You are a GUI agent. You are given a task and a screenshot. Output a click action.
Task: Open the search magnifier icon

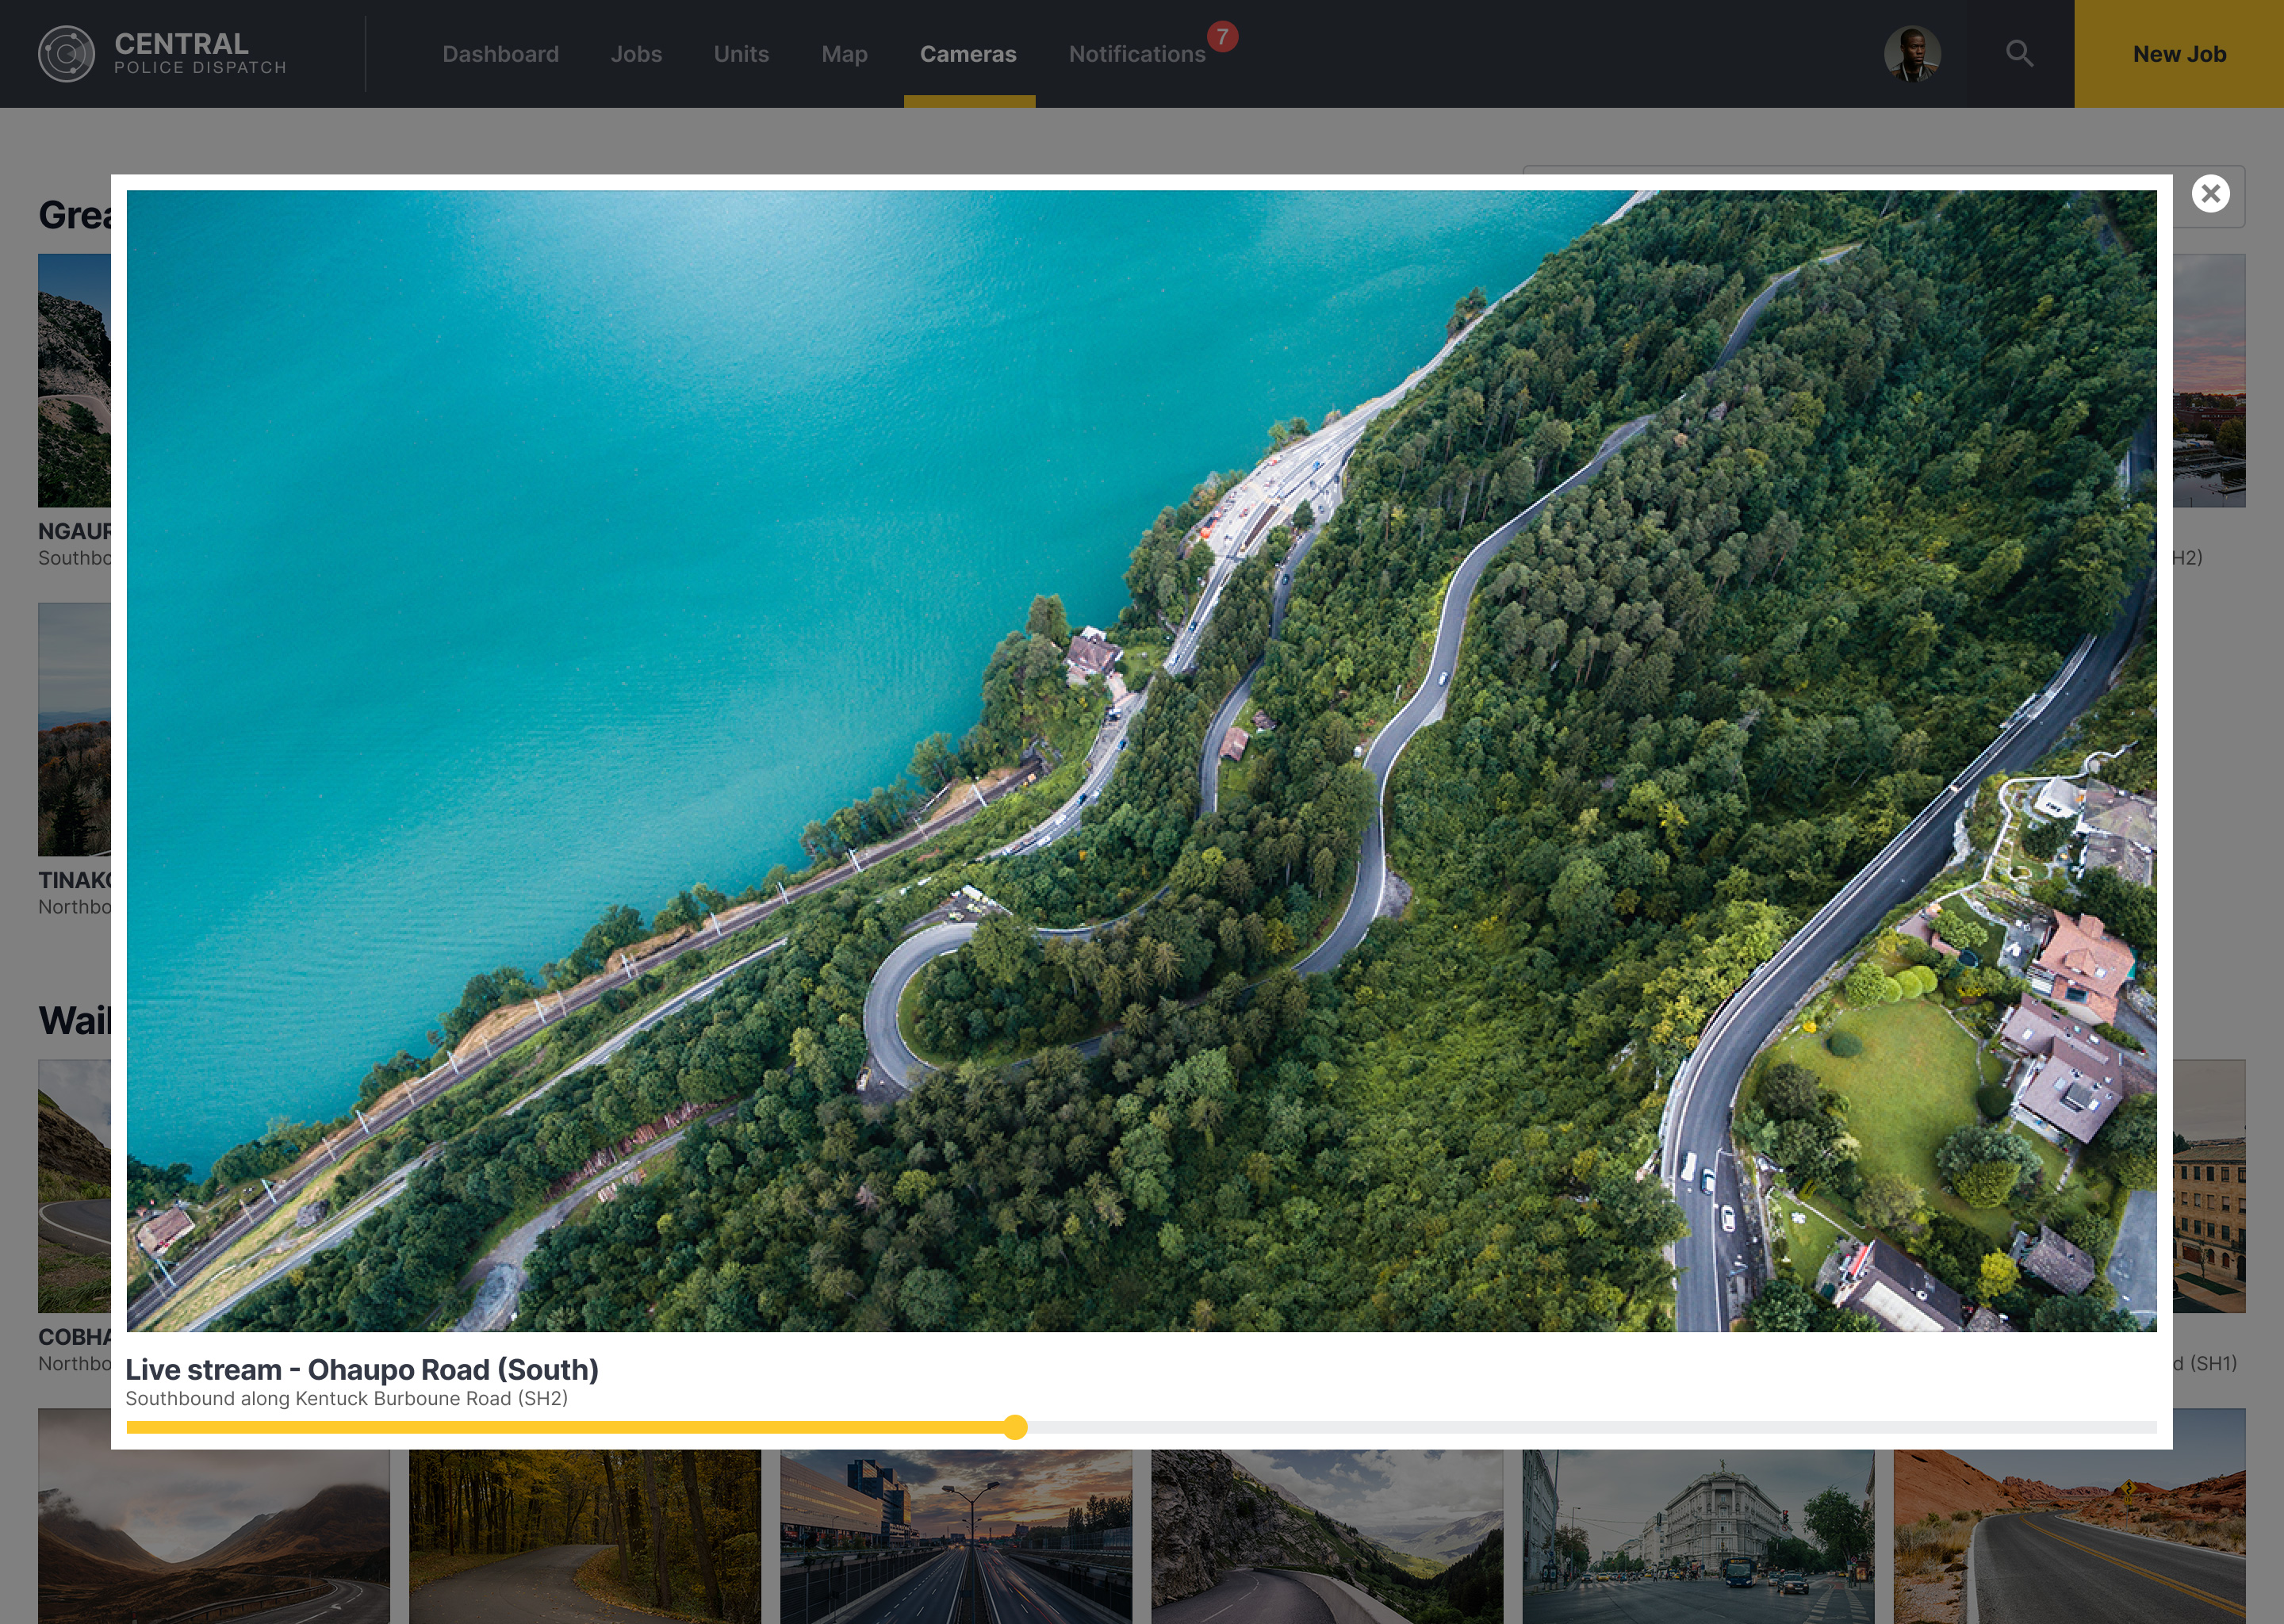coord(2019,54)
